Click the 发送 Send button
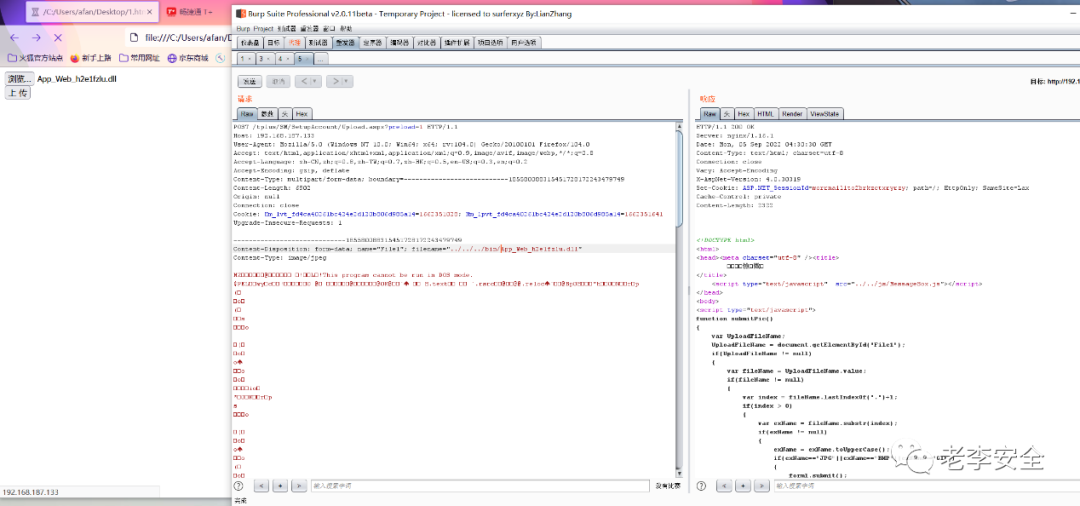1080x506 pixels. pos(249,81)
